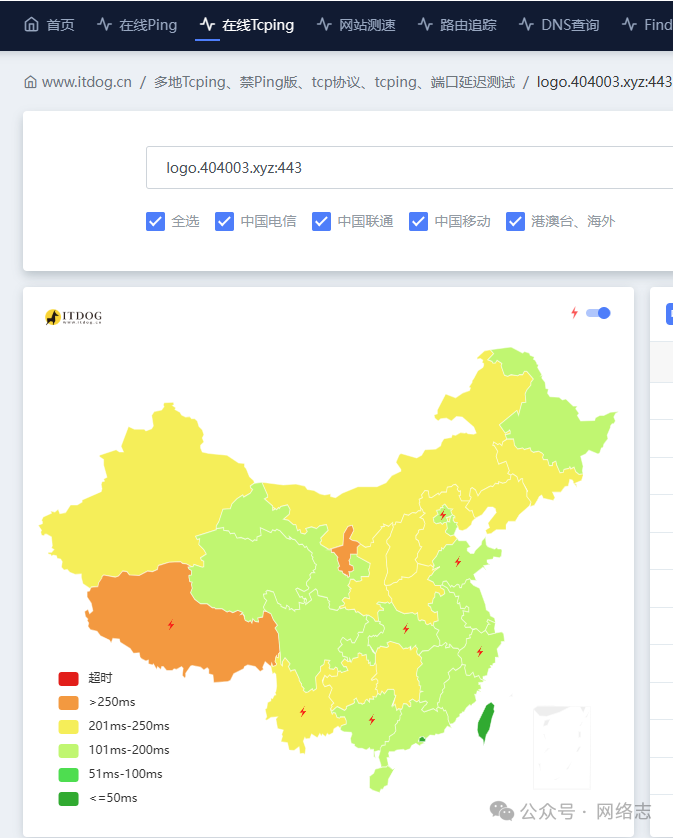Click the ITDOG logo on map

[x=73, y=317]
